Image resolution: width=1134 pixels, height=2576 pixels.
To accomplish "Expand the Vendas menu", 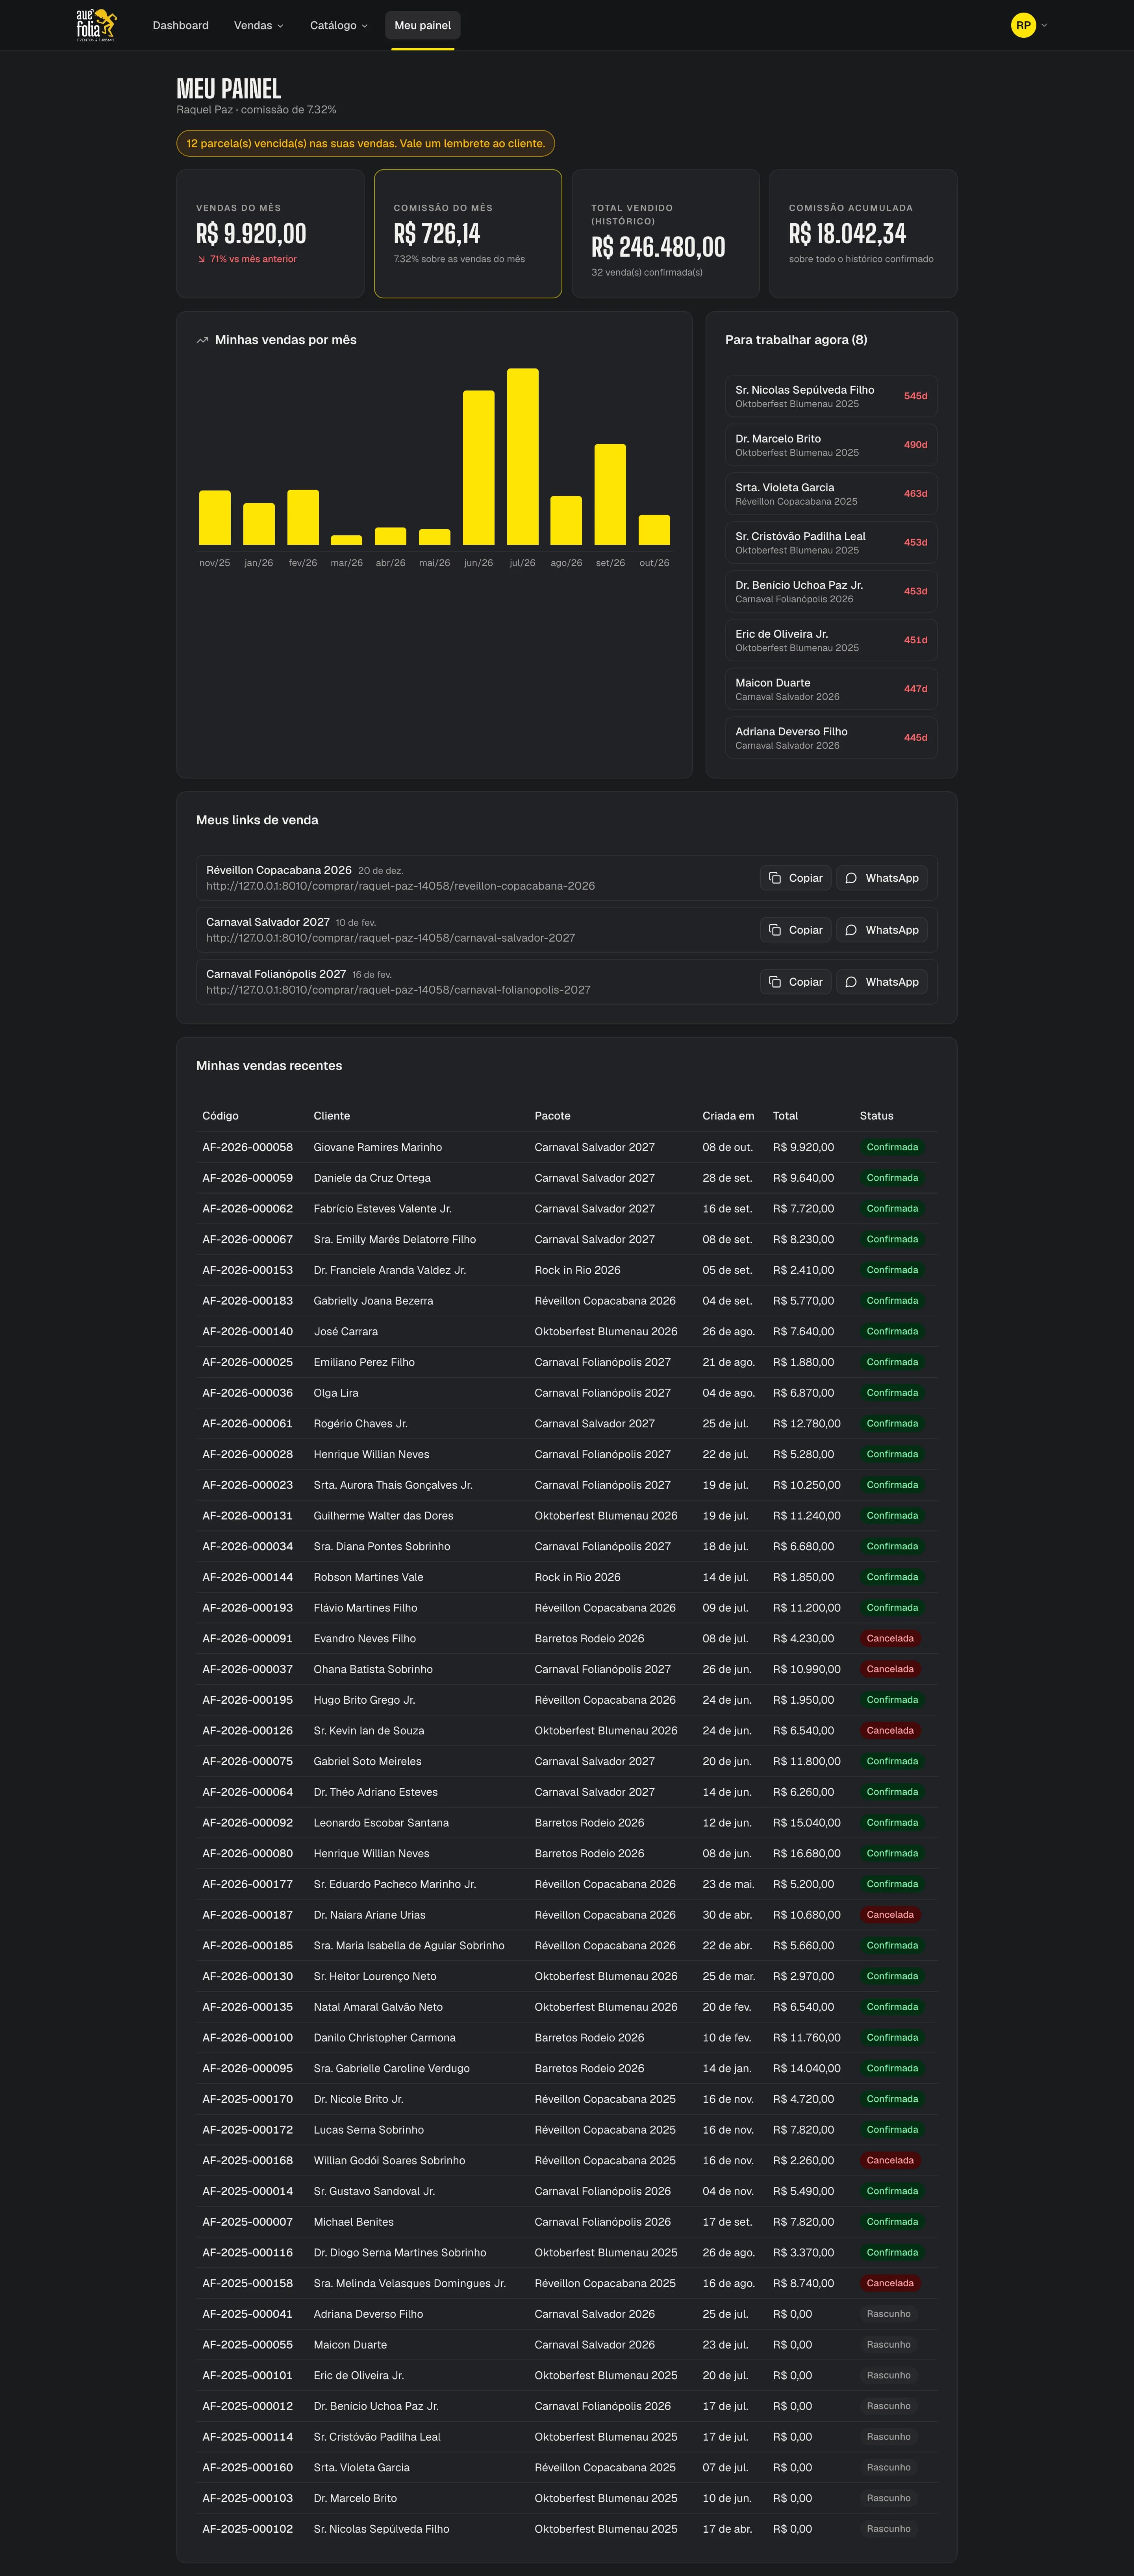I will [x=259, y=25].
